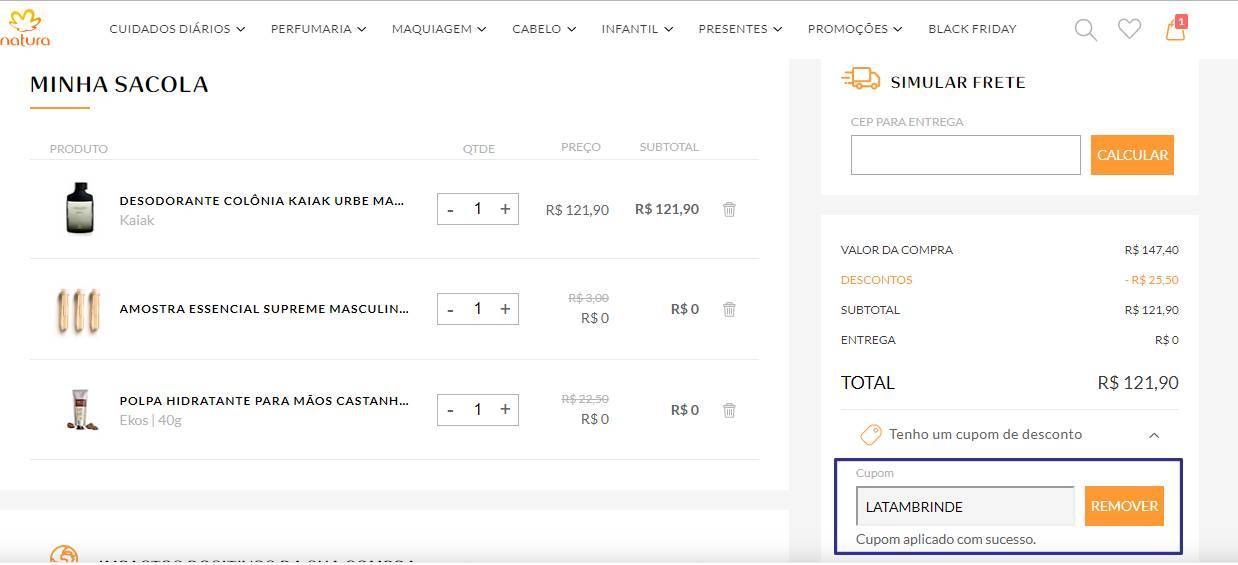This screenshot has width=1238, height=565.
Task: Remove Amostra Essencial Supreme using trash icon
Action: coord(729,309)
